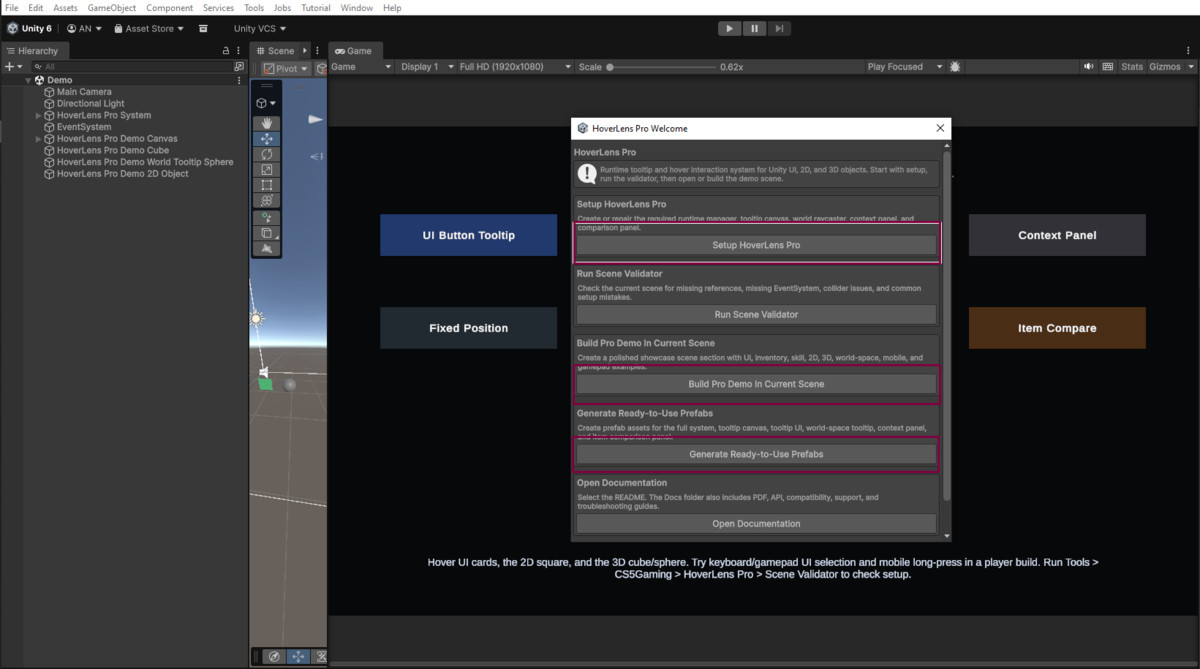This screenshot has height=669, width=1200.
Task: Toggle the Game view mute audio icon
Action: click(1089, 67)
